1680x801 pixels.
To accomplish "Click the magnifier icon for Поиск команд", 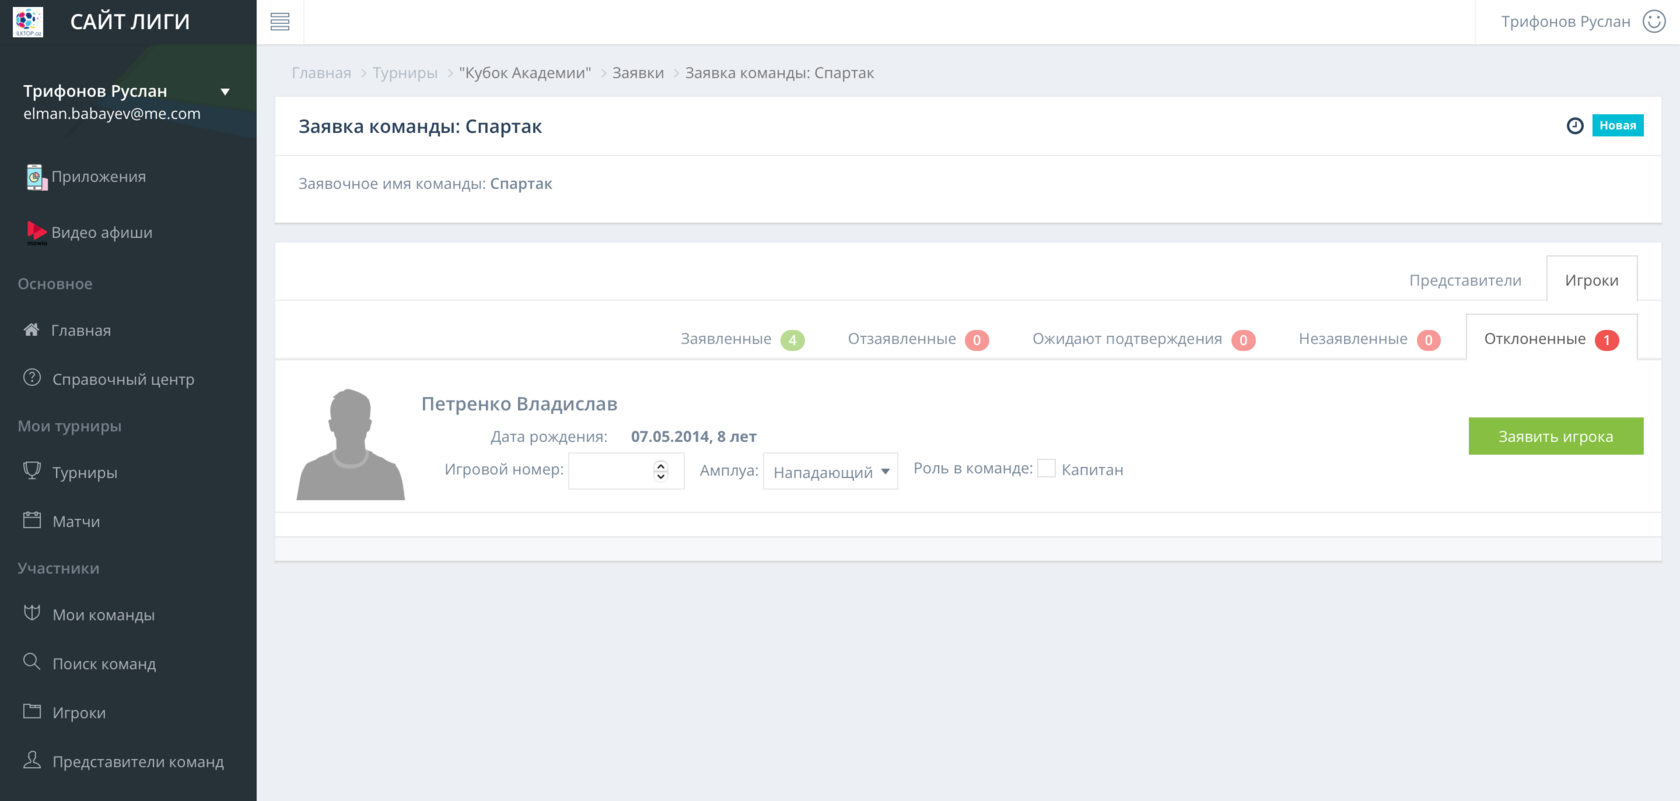I will click(x=32, y=662).
